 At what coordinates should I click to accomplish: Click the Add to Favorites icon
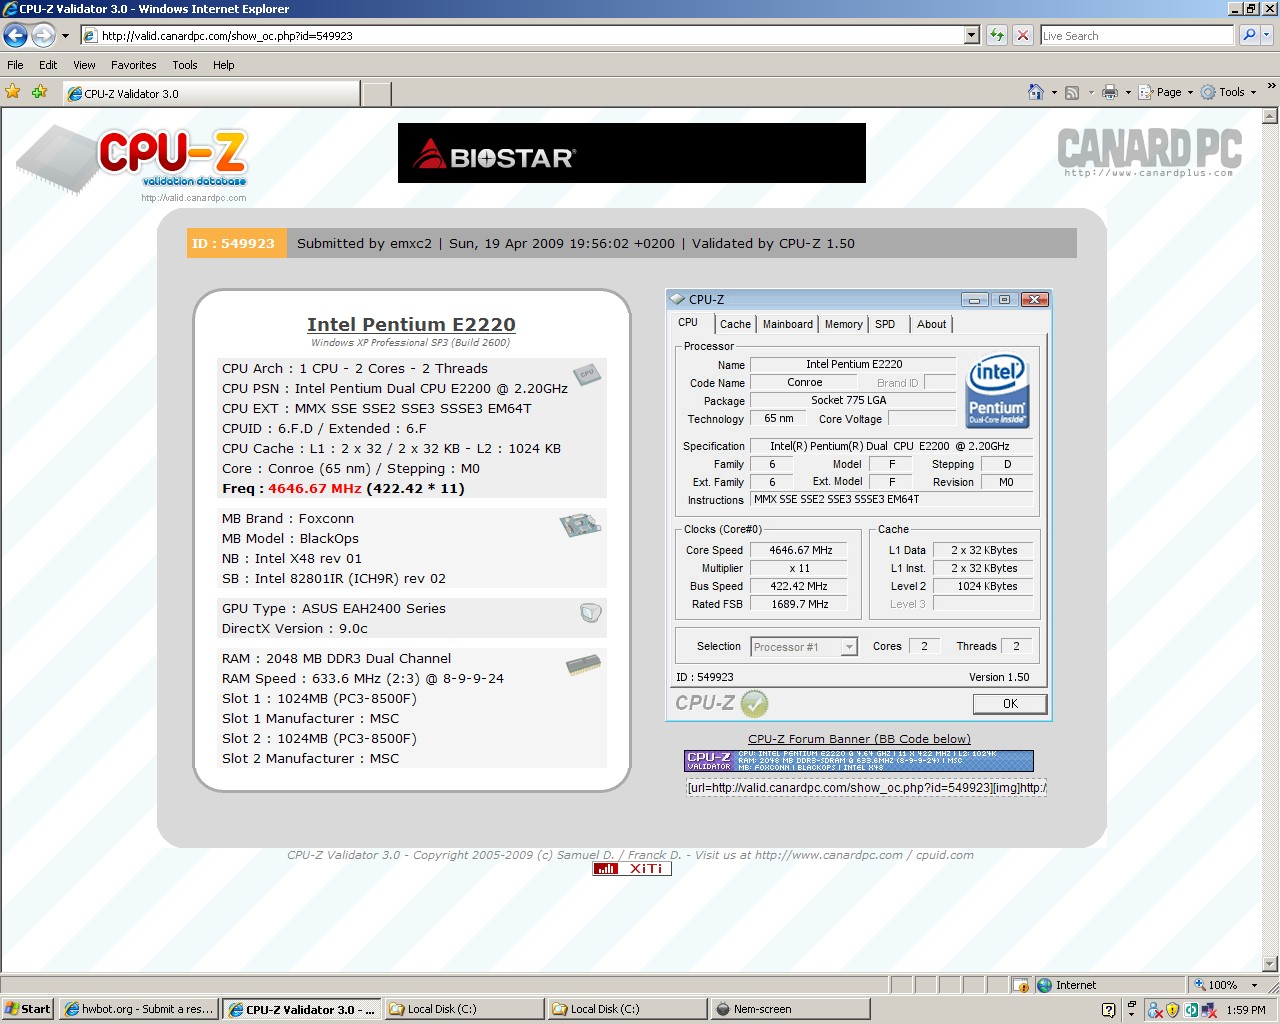click(40, 92)
